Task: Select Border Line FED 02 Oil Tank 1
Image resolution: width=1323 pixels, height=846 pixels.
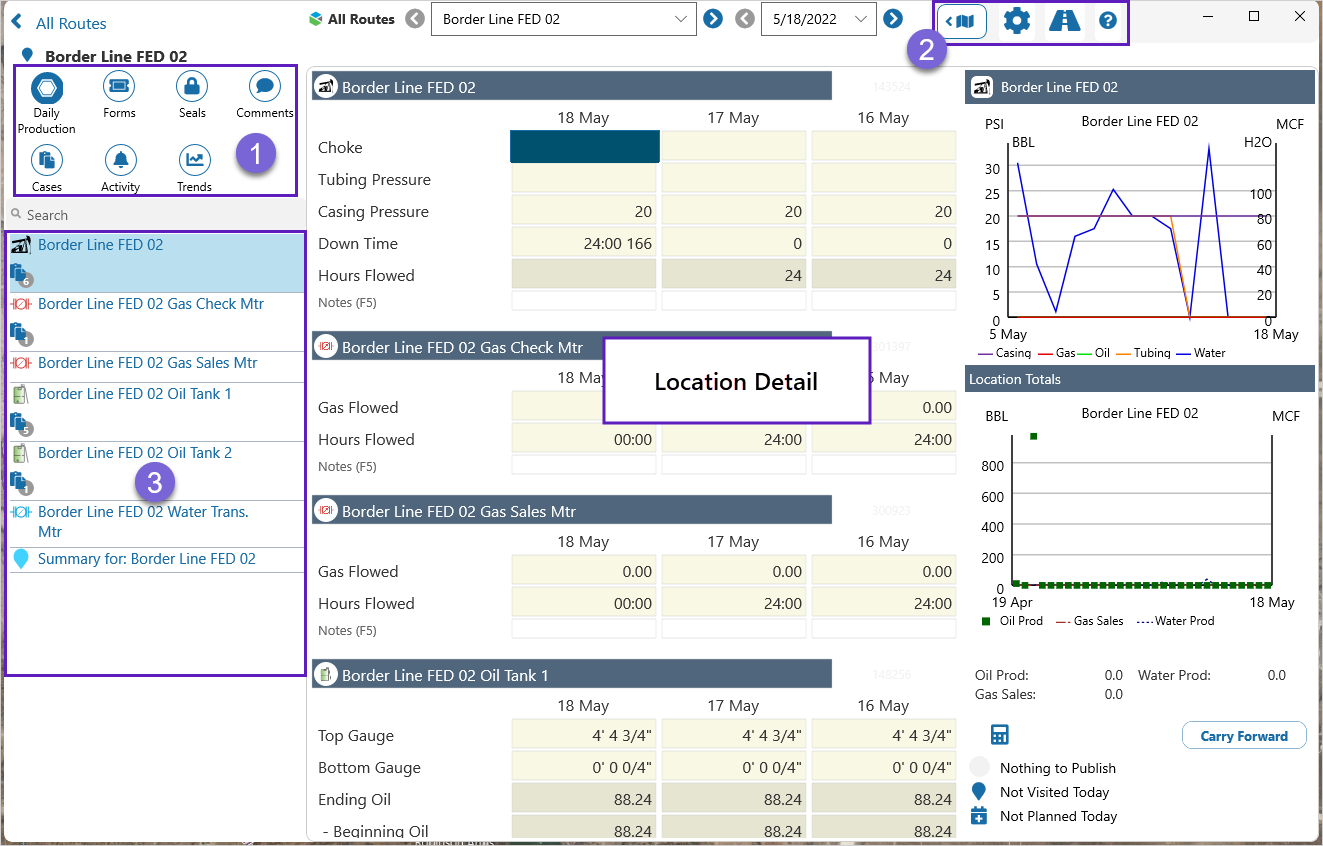Action: (x=134, y=394)
